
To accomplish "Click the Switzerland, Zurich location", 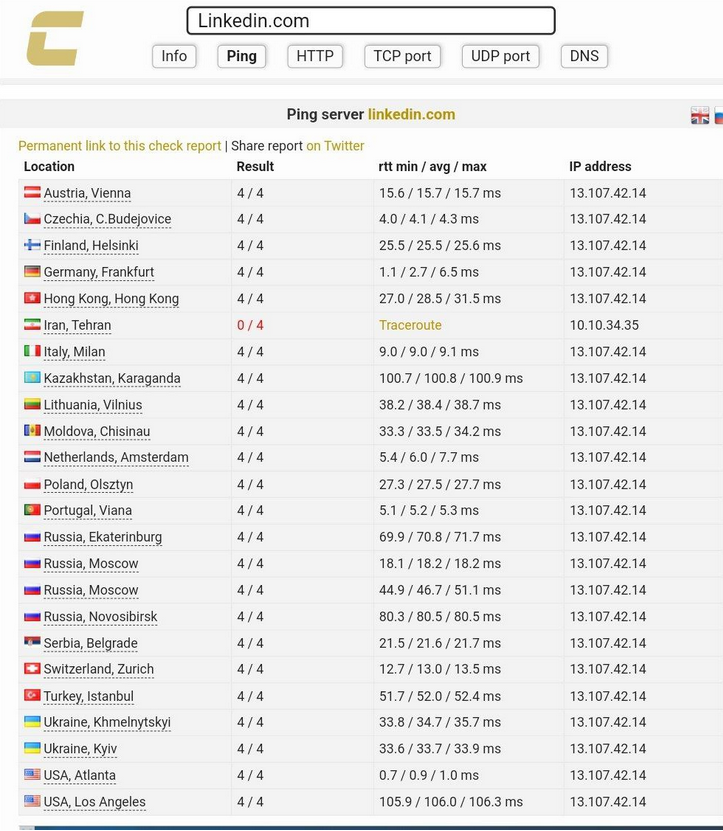I will click(x=99, y=669).
